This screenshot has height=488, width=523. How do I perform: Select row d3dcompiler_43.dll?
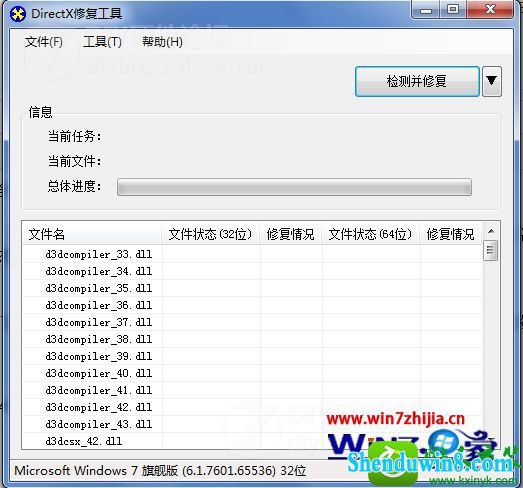(x=252, y=424)
